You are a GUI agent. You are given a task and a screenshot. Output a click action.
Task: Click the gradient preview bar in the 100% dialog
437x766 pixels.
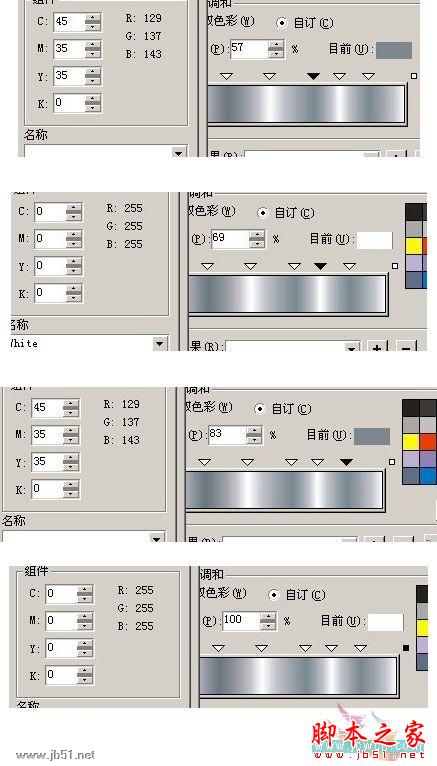click(298, 676)
